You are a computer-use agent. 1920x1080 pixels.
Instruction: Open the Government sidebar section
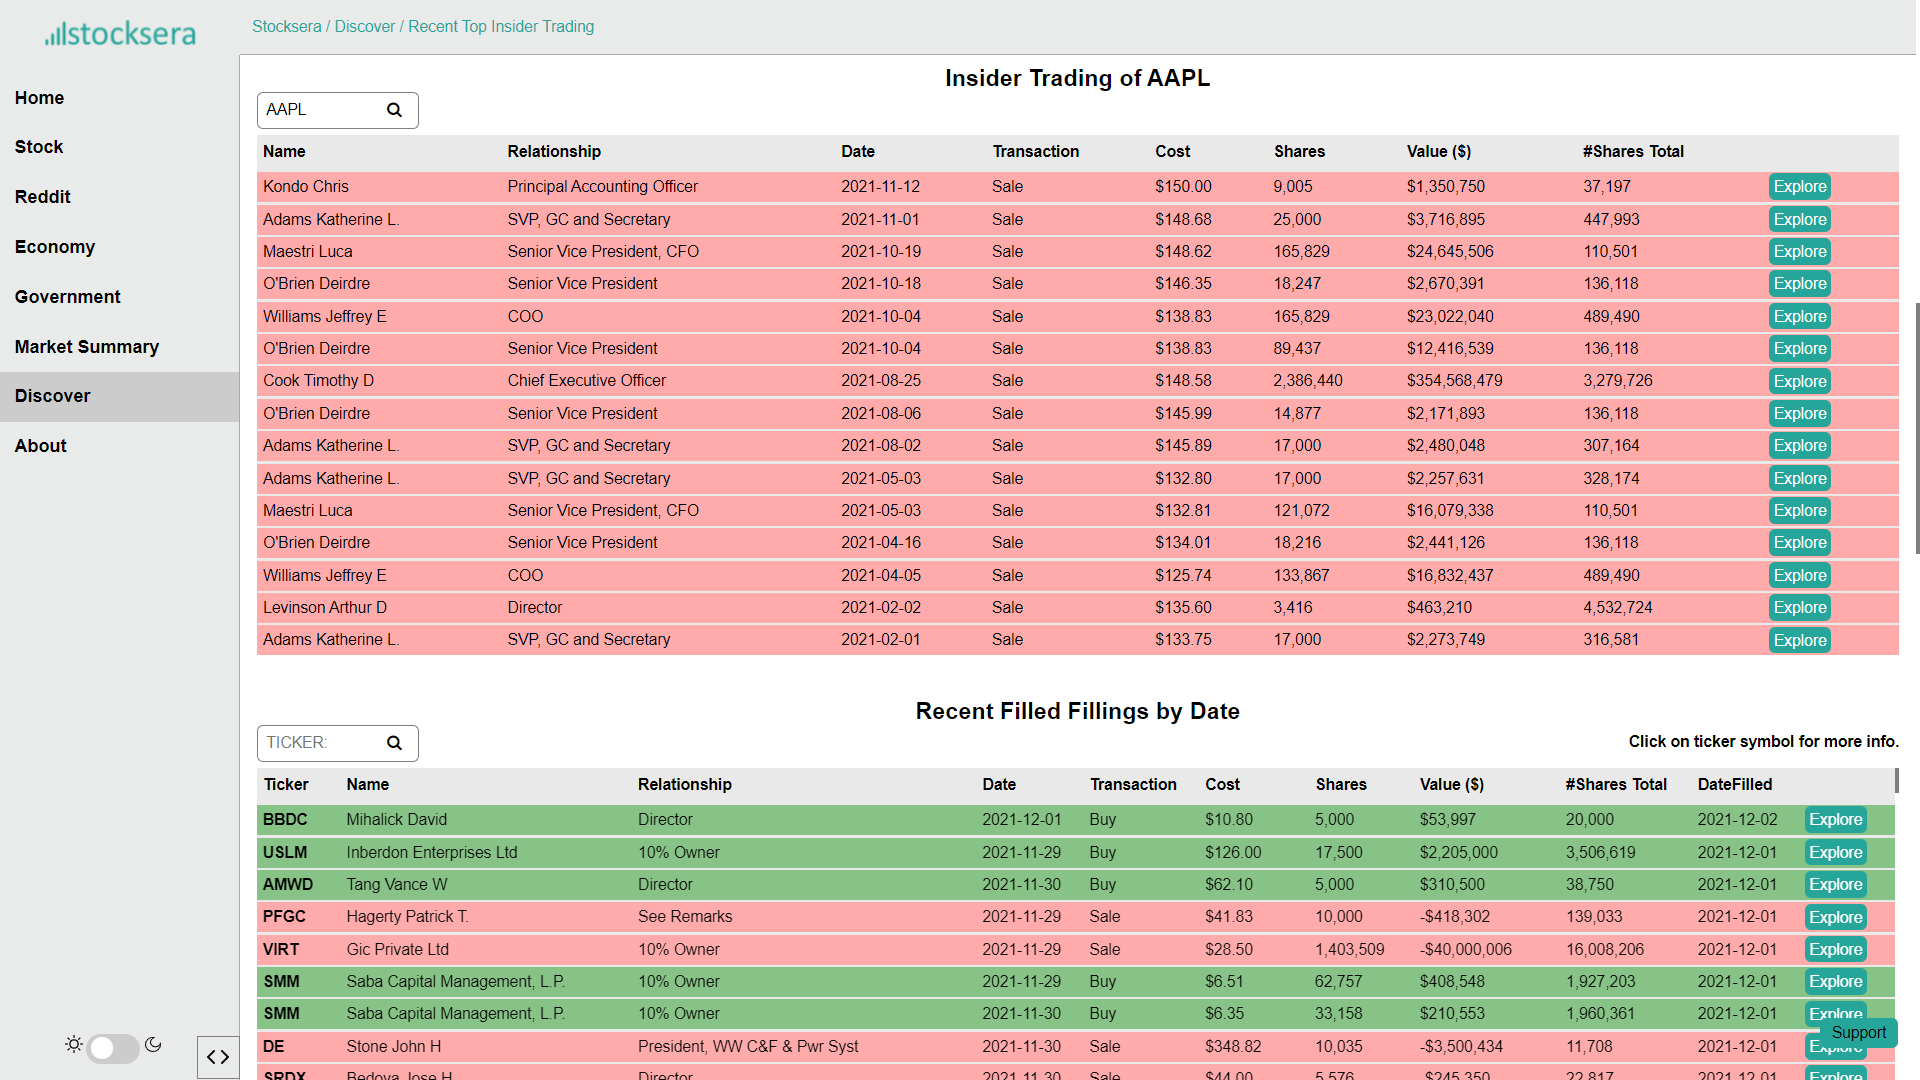tap(67, 297)
